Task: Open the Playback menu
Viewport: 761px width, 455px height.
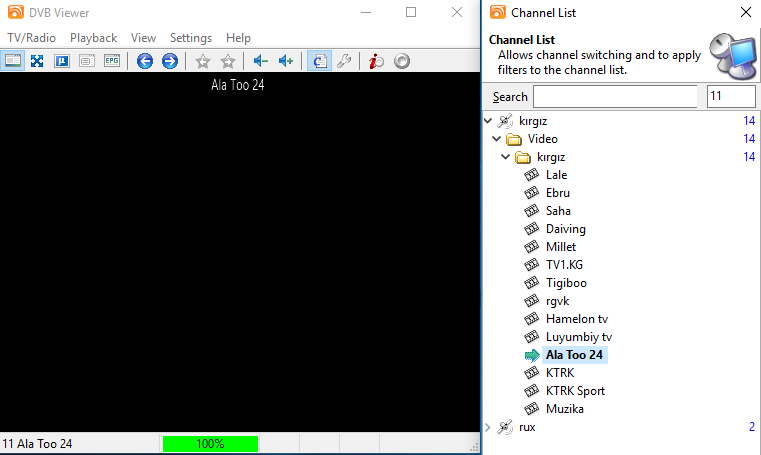Action: pos(93,38)
